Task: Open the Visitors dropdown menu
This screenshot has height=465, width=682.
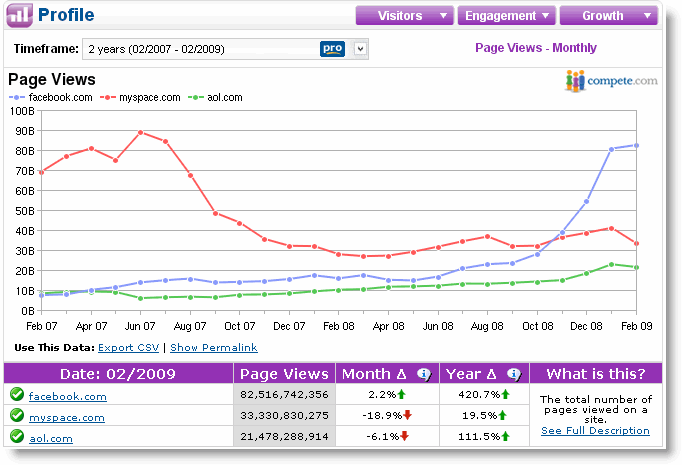Action: (405, 16)
